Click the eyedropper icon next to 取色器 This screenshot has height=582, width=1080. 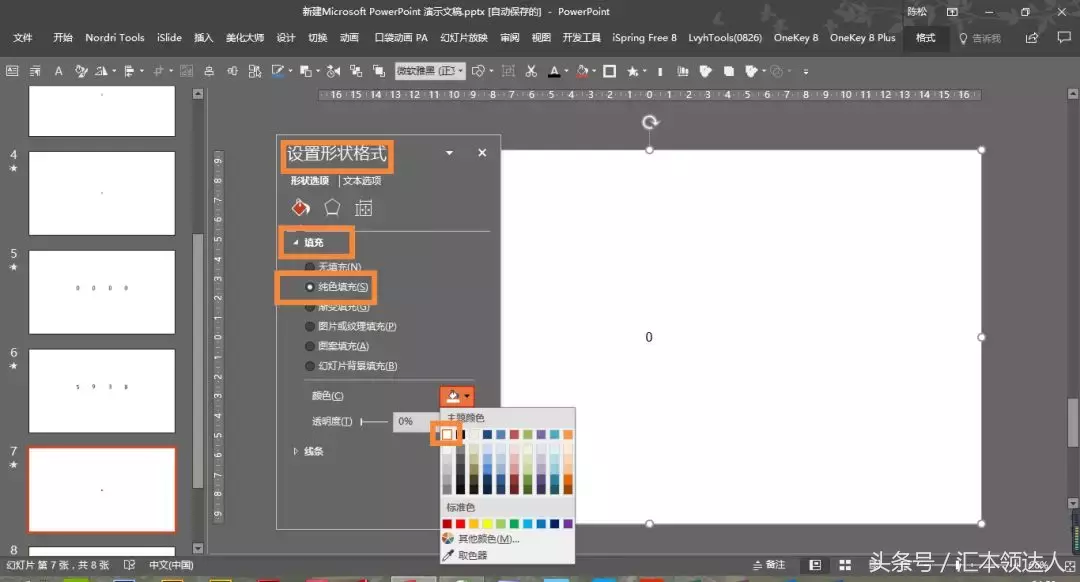[448, 555]
